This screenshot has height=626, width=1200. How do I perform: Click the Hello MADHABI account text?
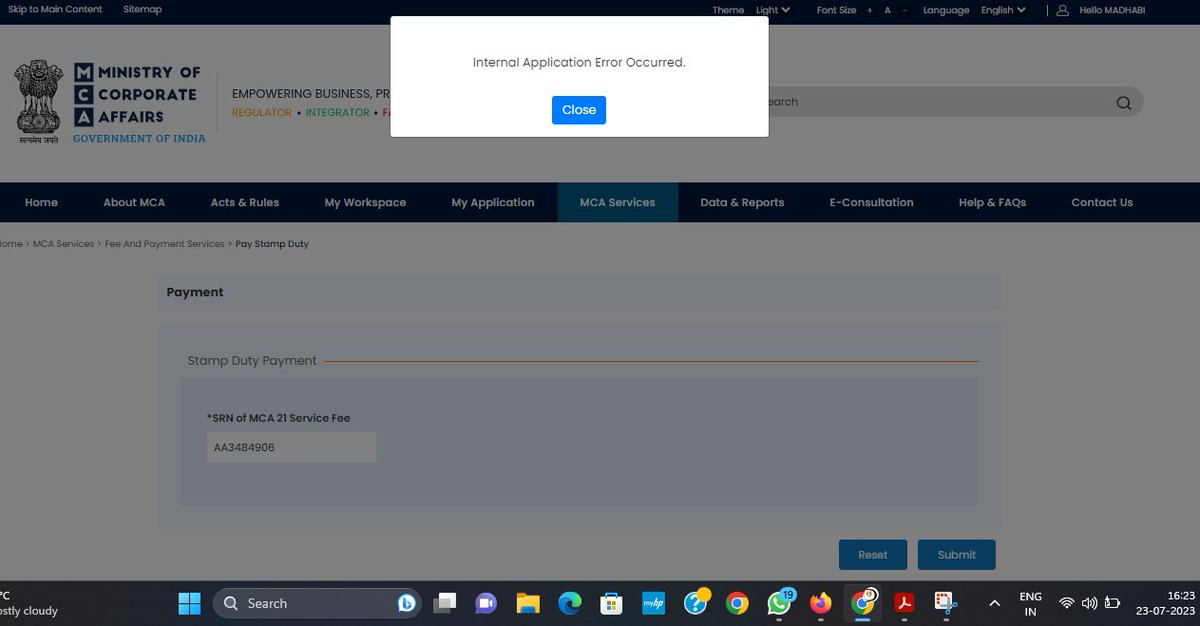coord(1112,10)
